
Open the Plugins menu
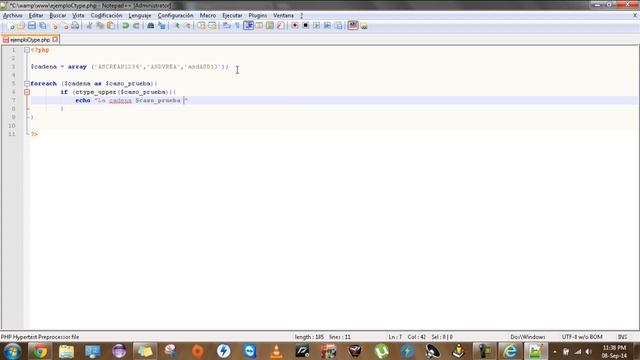[258, 16]
